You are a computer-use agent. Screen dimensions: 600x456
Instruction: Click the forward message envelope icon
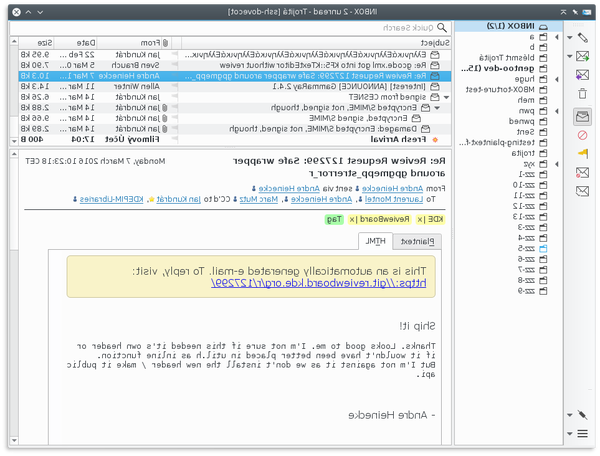pos(582,75)
